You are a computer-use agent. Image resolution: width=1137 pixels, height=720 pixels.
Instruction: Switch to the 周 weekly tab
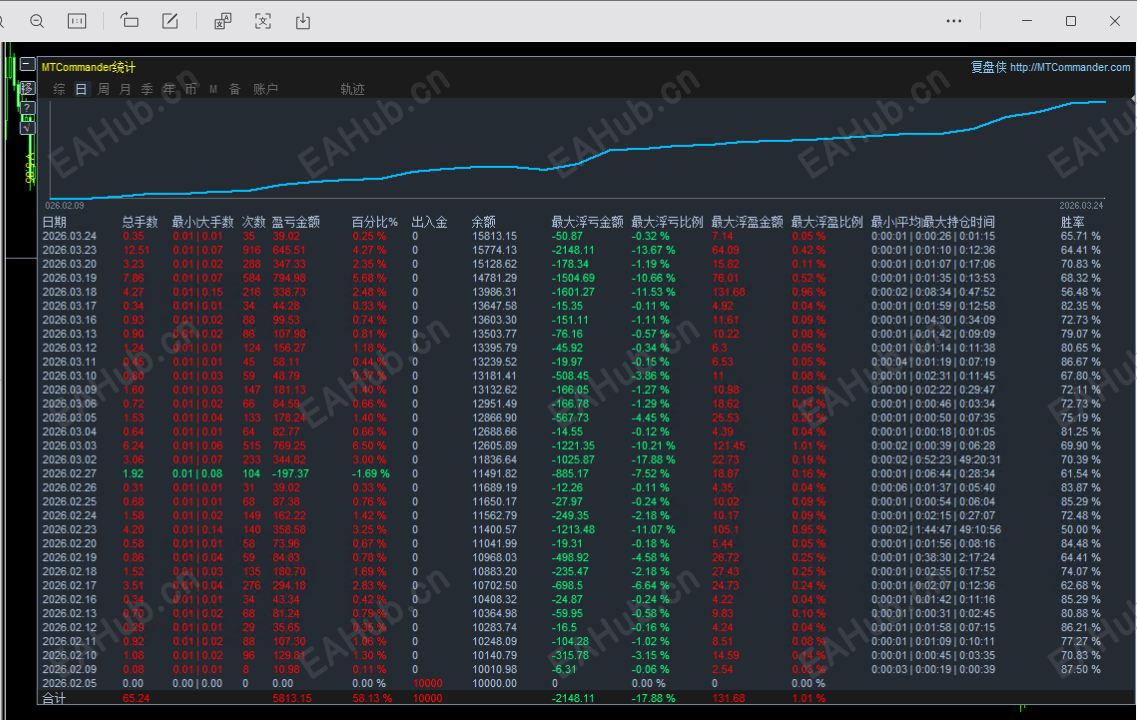pos(104,89)
